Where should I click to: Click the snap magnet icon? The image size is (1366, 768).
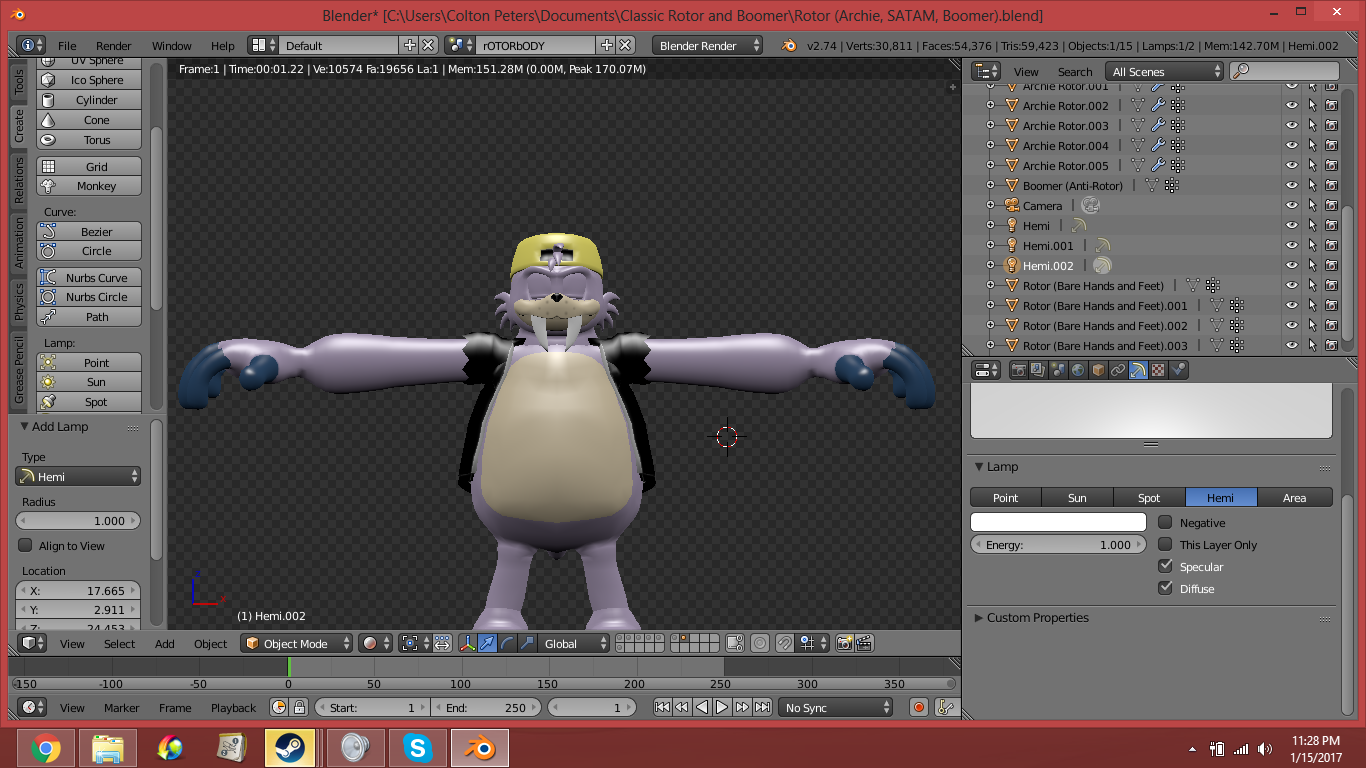785,643
